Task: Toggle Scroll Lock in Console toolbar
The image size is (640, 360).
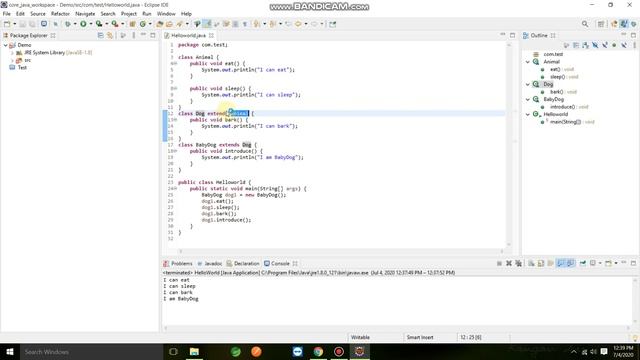Action: (x=541, y=263)
